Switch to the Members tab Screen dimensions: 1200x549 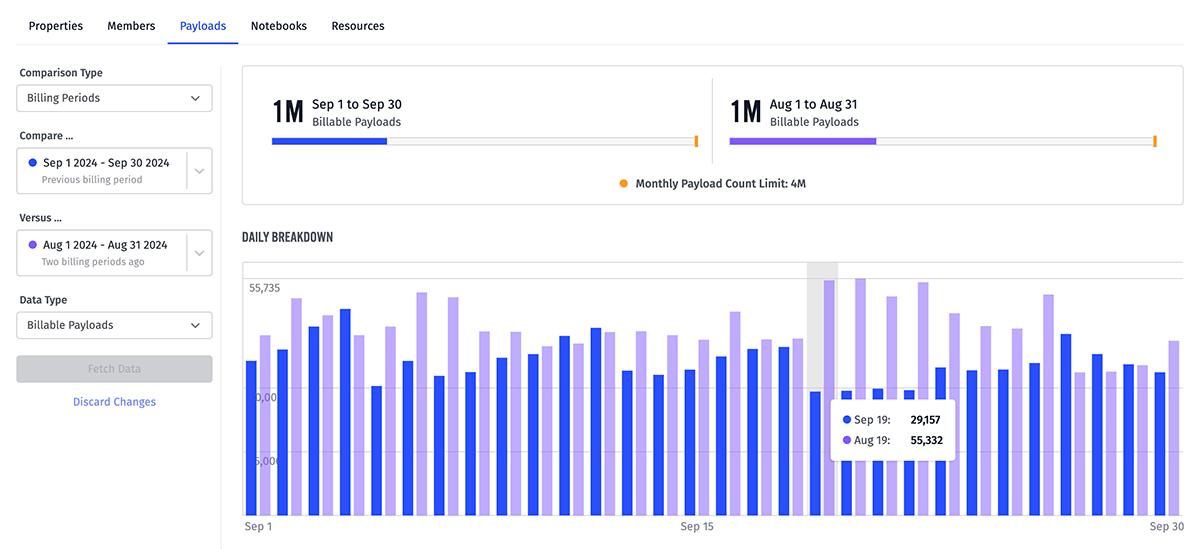click(131, 26)
